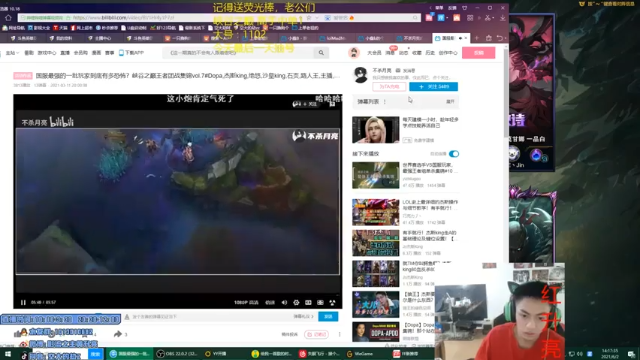The width and height of the screenshot is (640, 360).
Task: Open the WeGame taskbar item
Action: [361, 354]
